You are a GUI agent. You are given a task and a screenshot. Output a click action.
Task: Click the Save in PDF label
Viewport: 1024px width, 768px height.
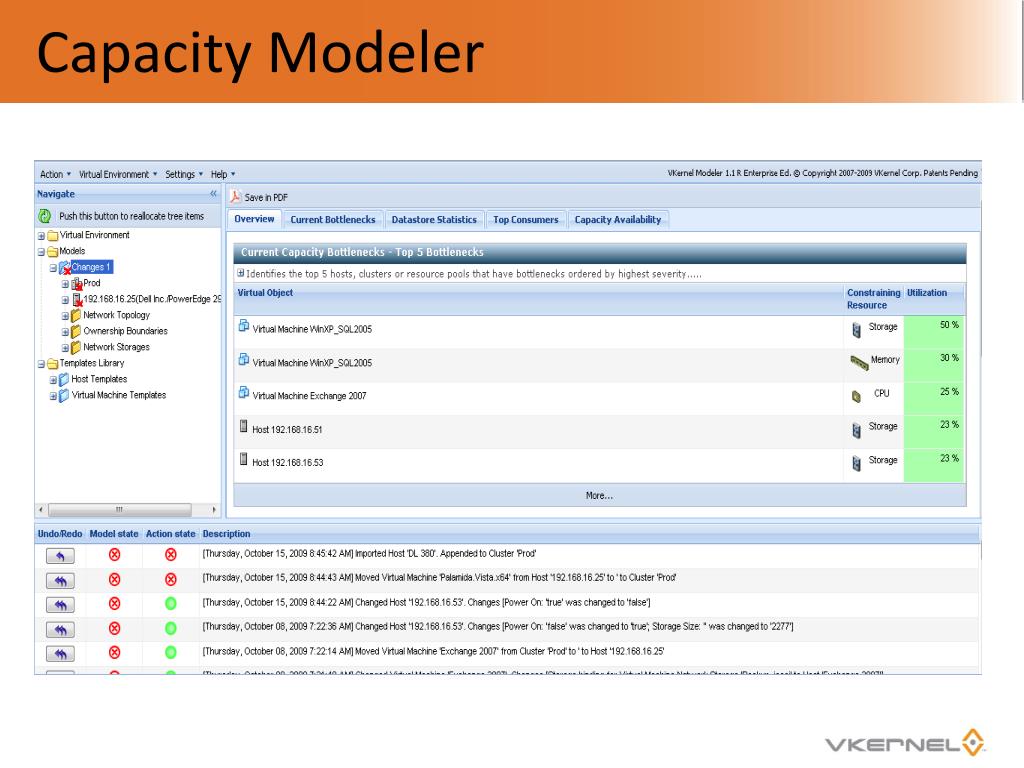point(266,197)
